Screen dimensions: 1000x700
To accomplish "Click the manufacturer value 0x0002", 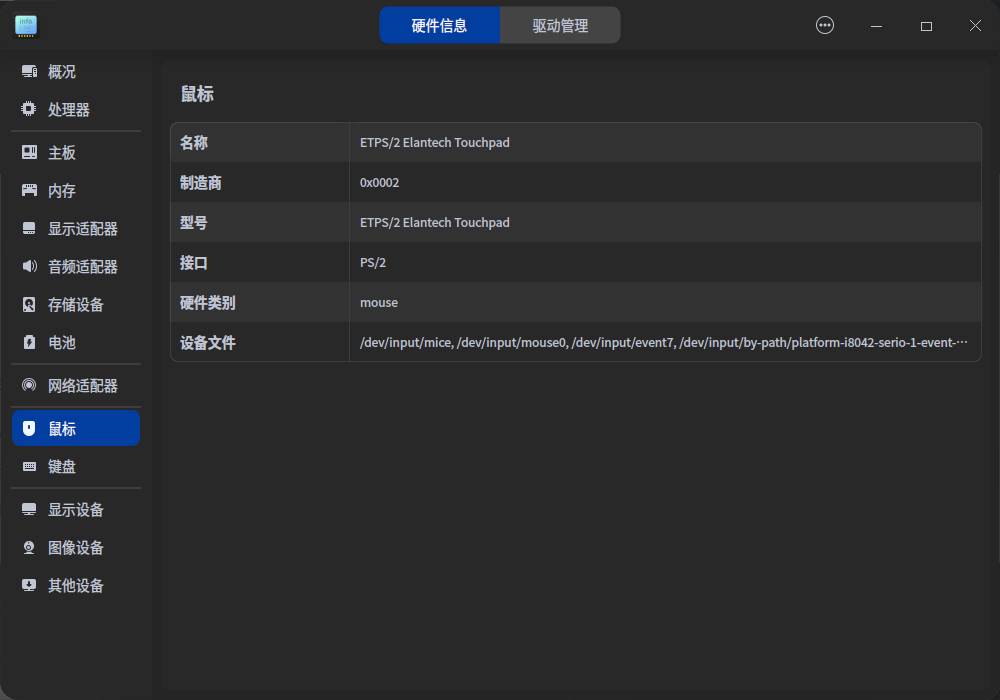I will pos(379,183).
